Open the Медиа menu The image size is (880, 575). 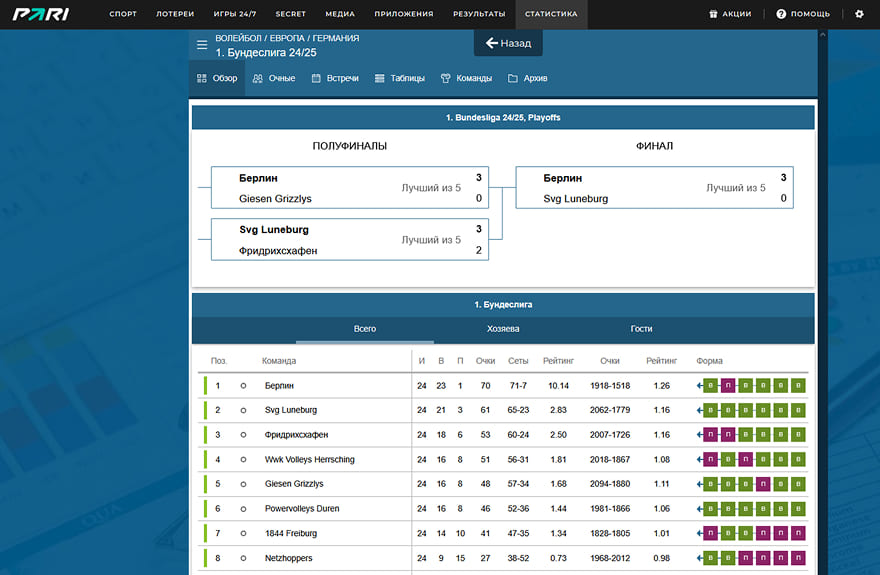coord(340,14)
